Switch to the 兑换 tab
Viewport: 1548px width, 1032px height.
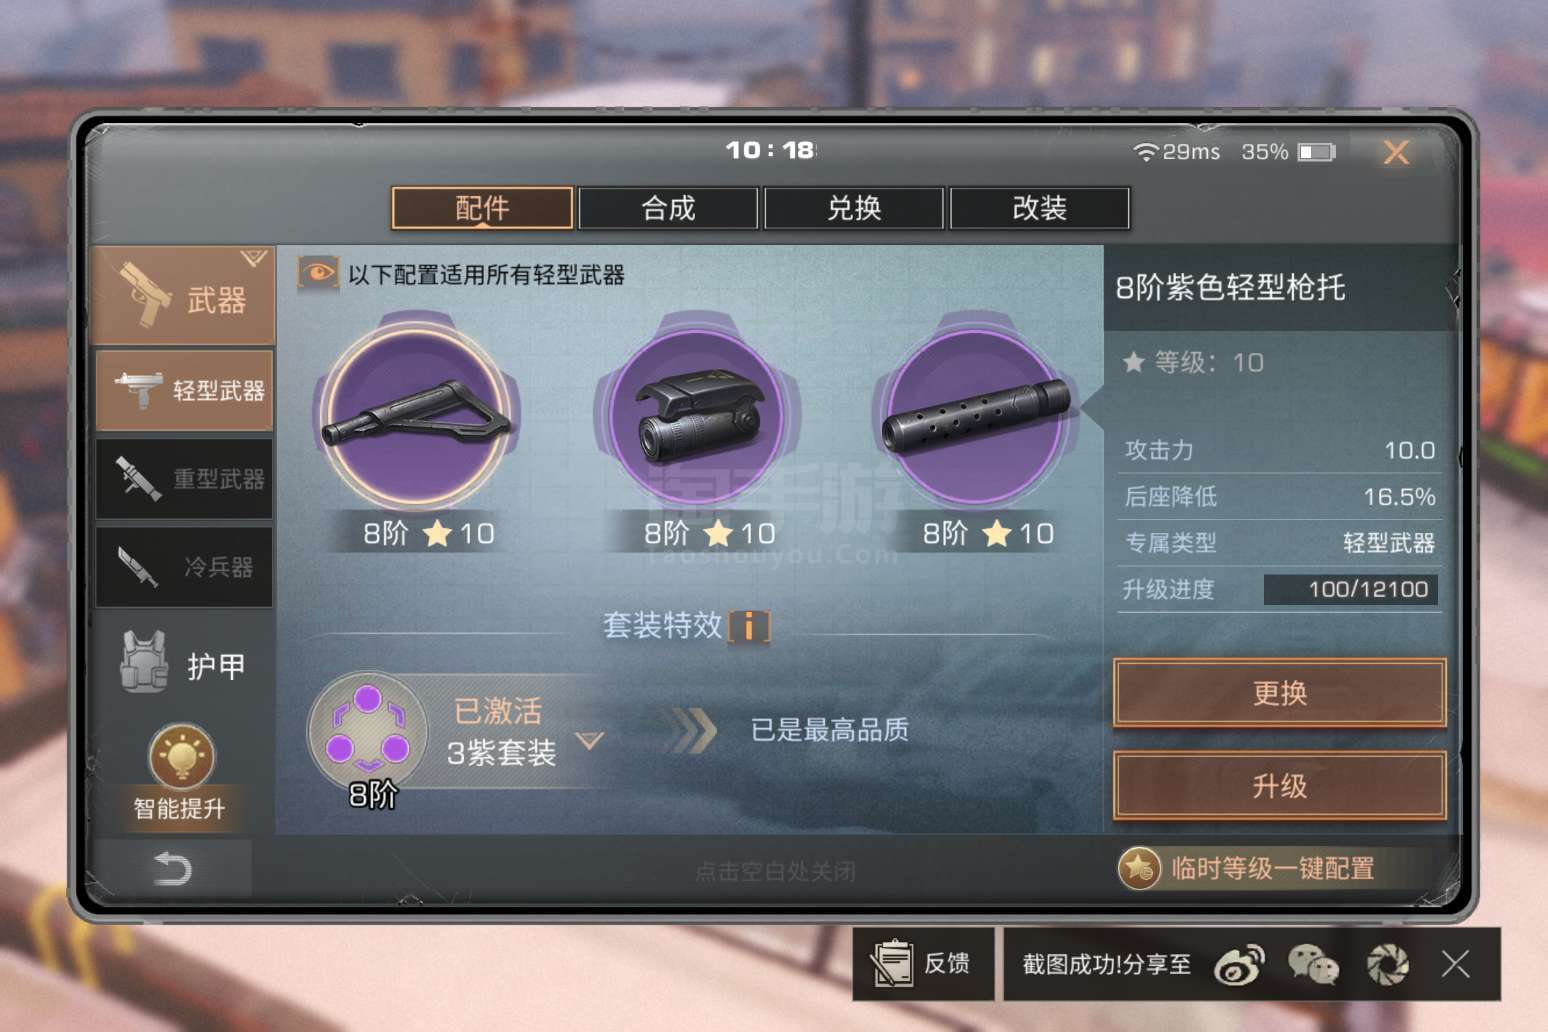coord(854,208)
